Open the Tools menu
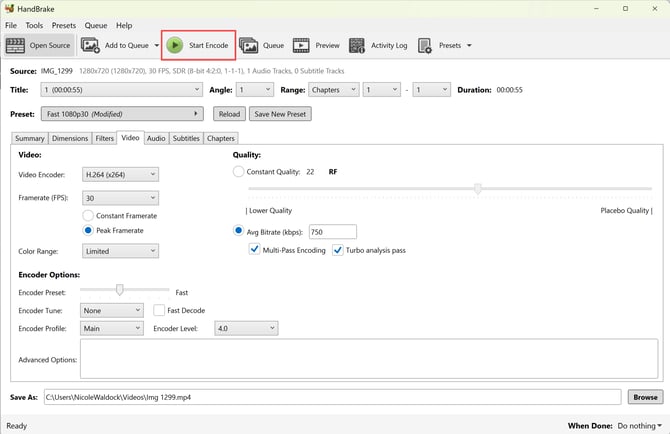Image resolution: width=670 pixels, height=434 pixels. (34, 25)
